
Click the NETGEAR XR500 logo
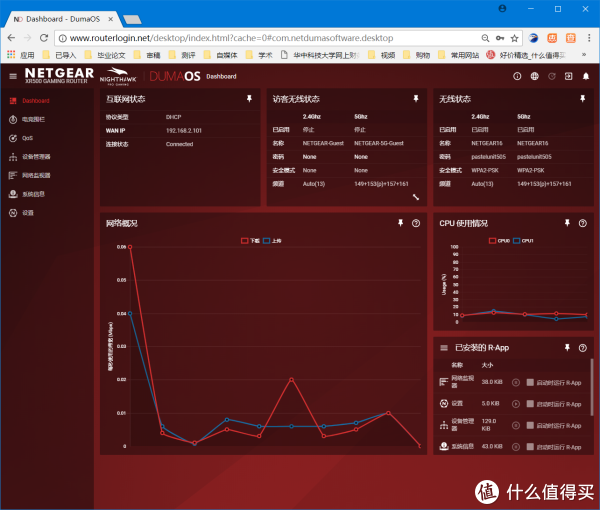coord(59,75)
